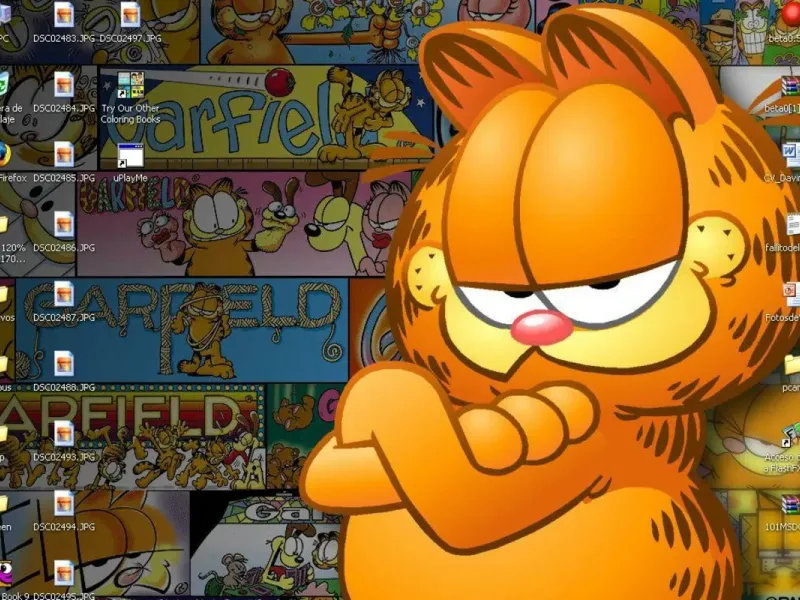
Task: Open the pcan folder icon
Action: click(792, 364)
